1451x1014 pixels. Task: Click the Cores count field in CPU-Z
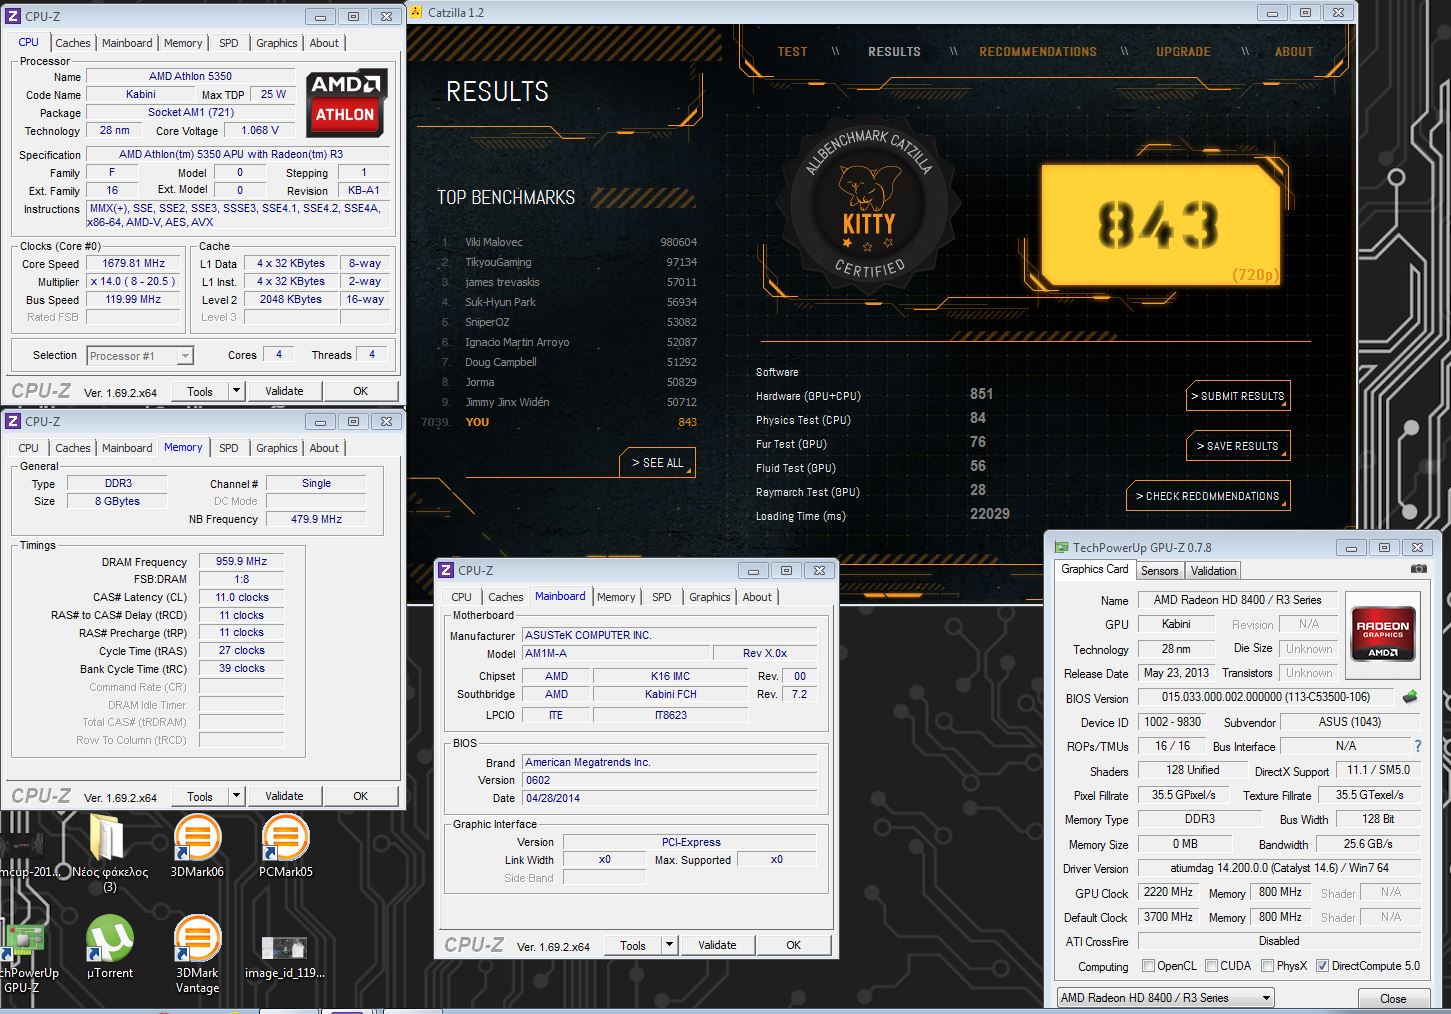278,354
